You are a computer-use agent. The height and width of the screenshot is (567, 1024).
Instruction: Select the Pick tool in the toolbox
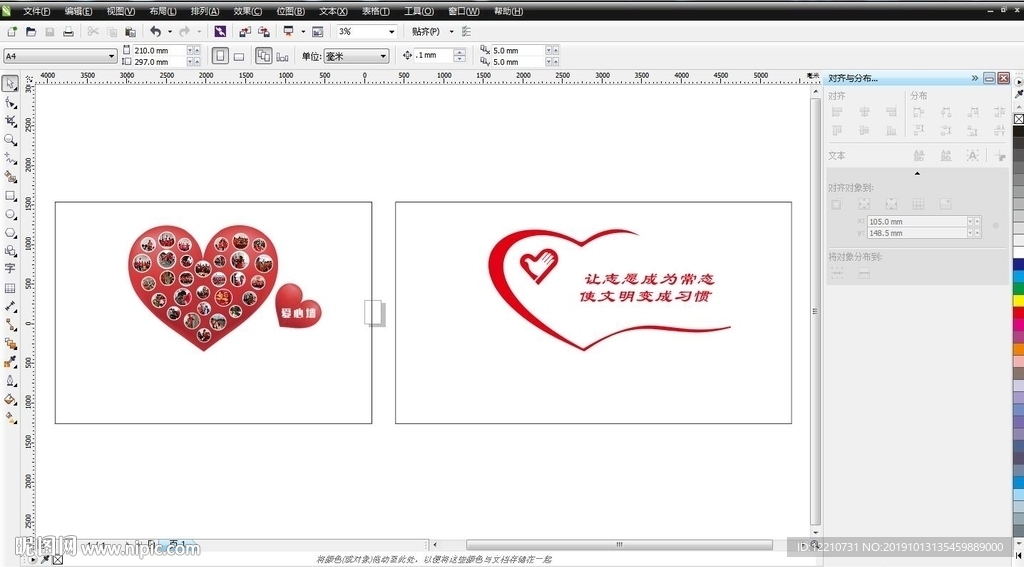10,84
